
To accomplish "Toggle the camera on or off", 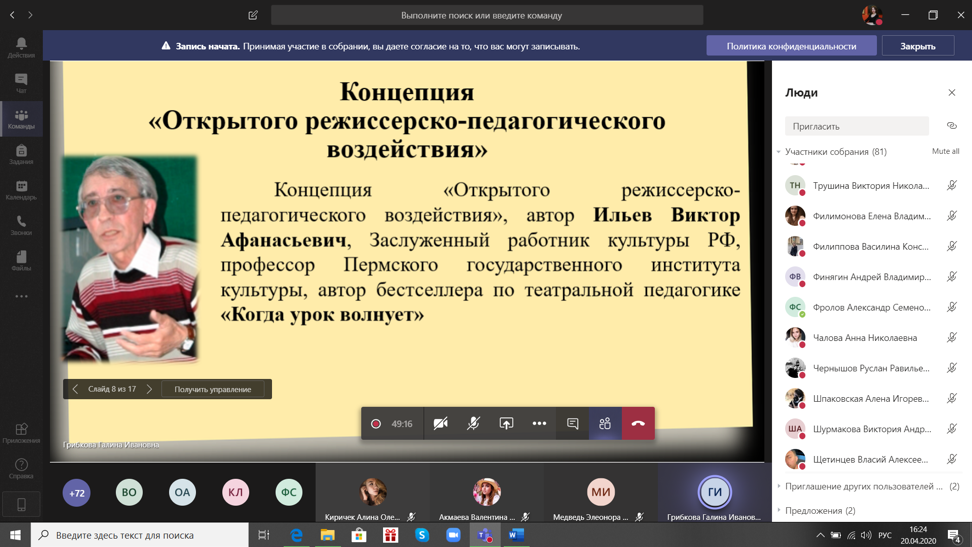I will (440, 423).
